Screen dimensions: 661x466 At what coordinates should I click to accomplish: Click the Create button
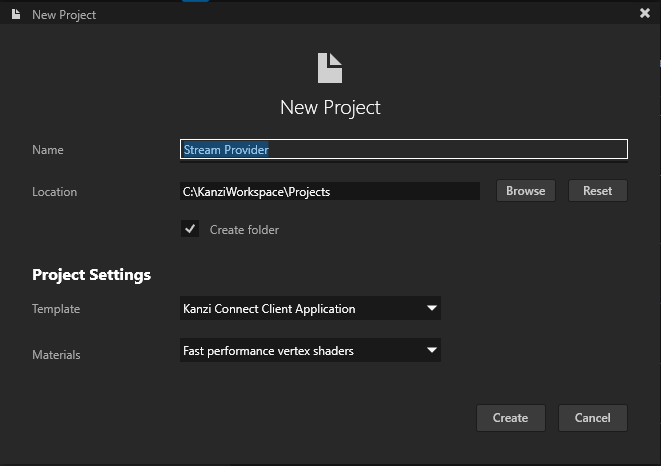tap(510, 418)
